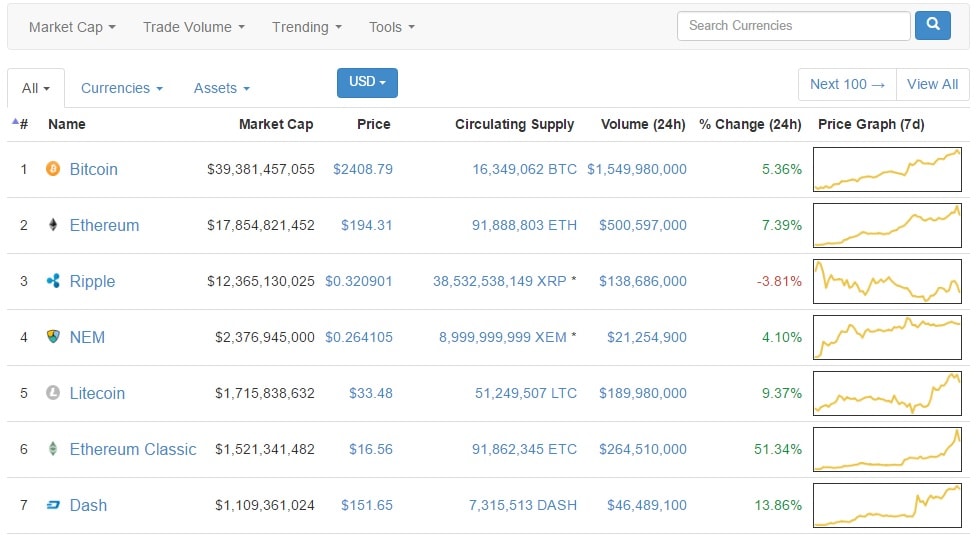Focus the Search Currencies field

(x=793, y=26)
